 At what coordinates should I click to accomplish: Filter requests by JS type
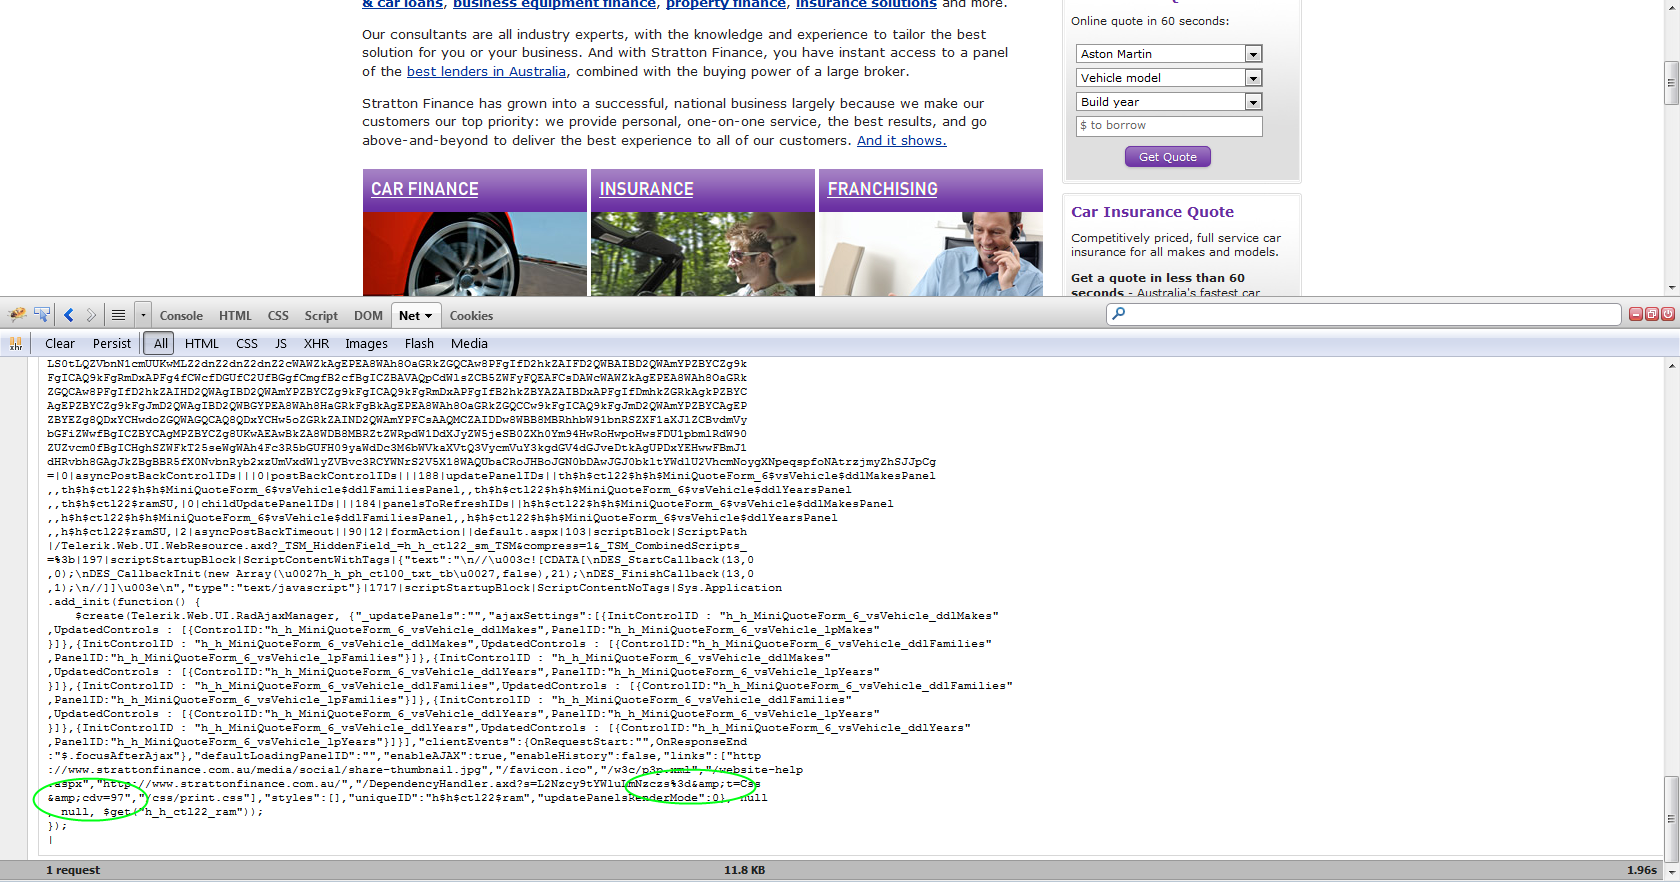(281, 343)
